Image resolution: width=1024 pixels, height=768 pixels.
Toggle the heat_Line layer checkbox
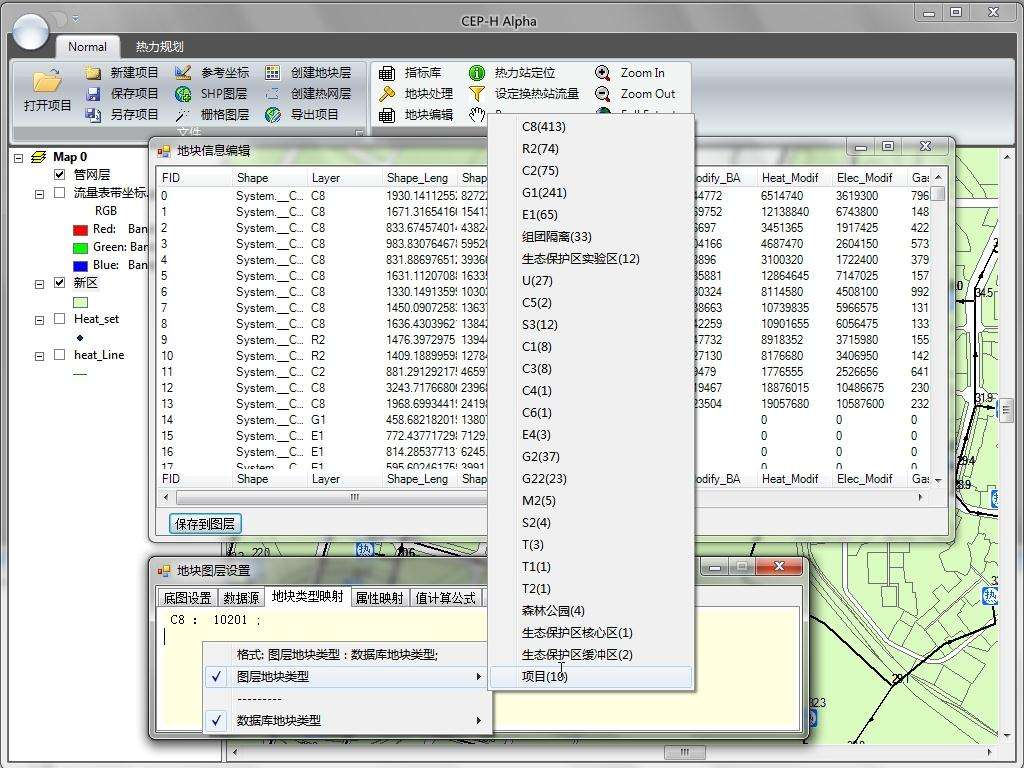(x=59, y=355)
